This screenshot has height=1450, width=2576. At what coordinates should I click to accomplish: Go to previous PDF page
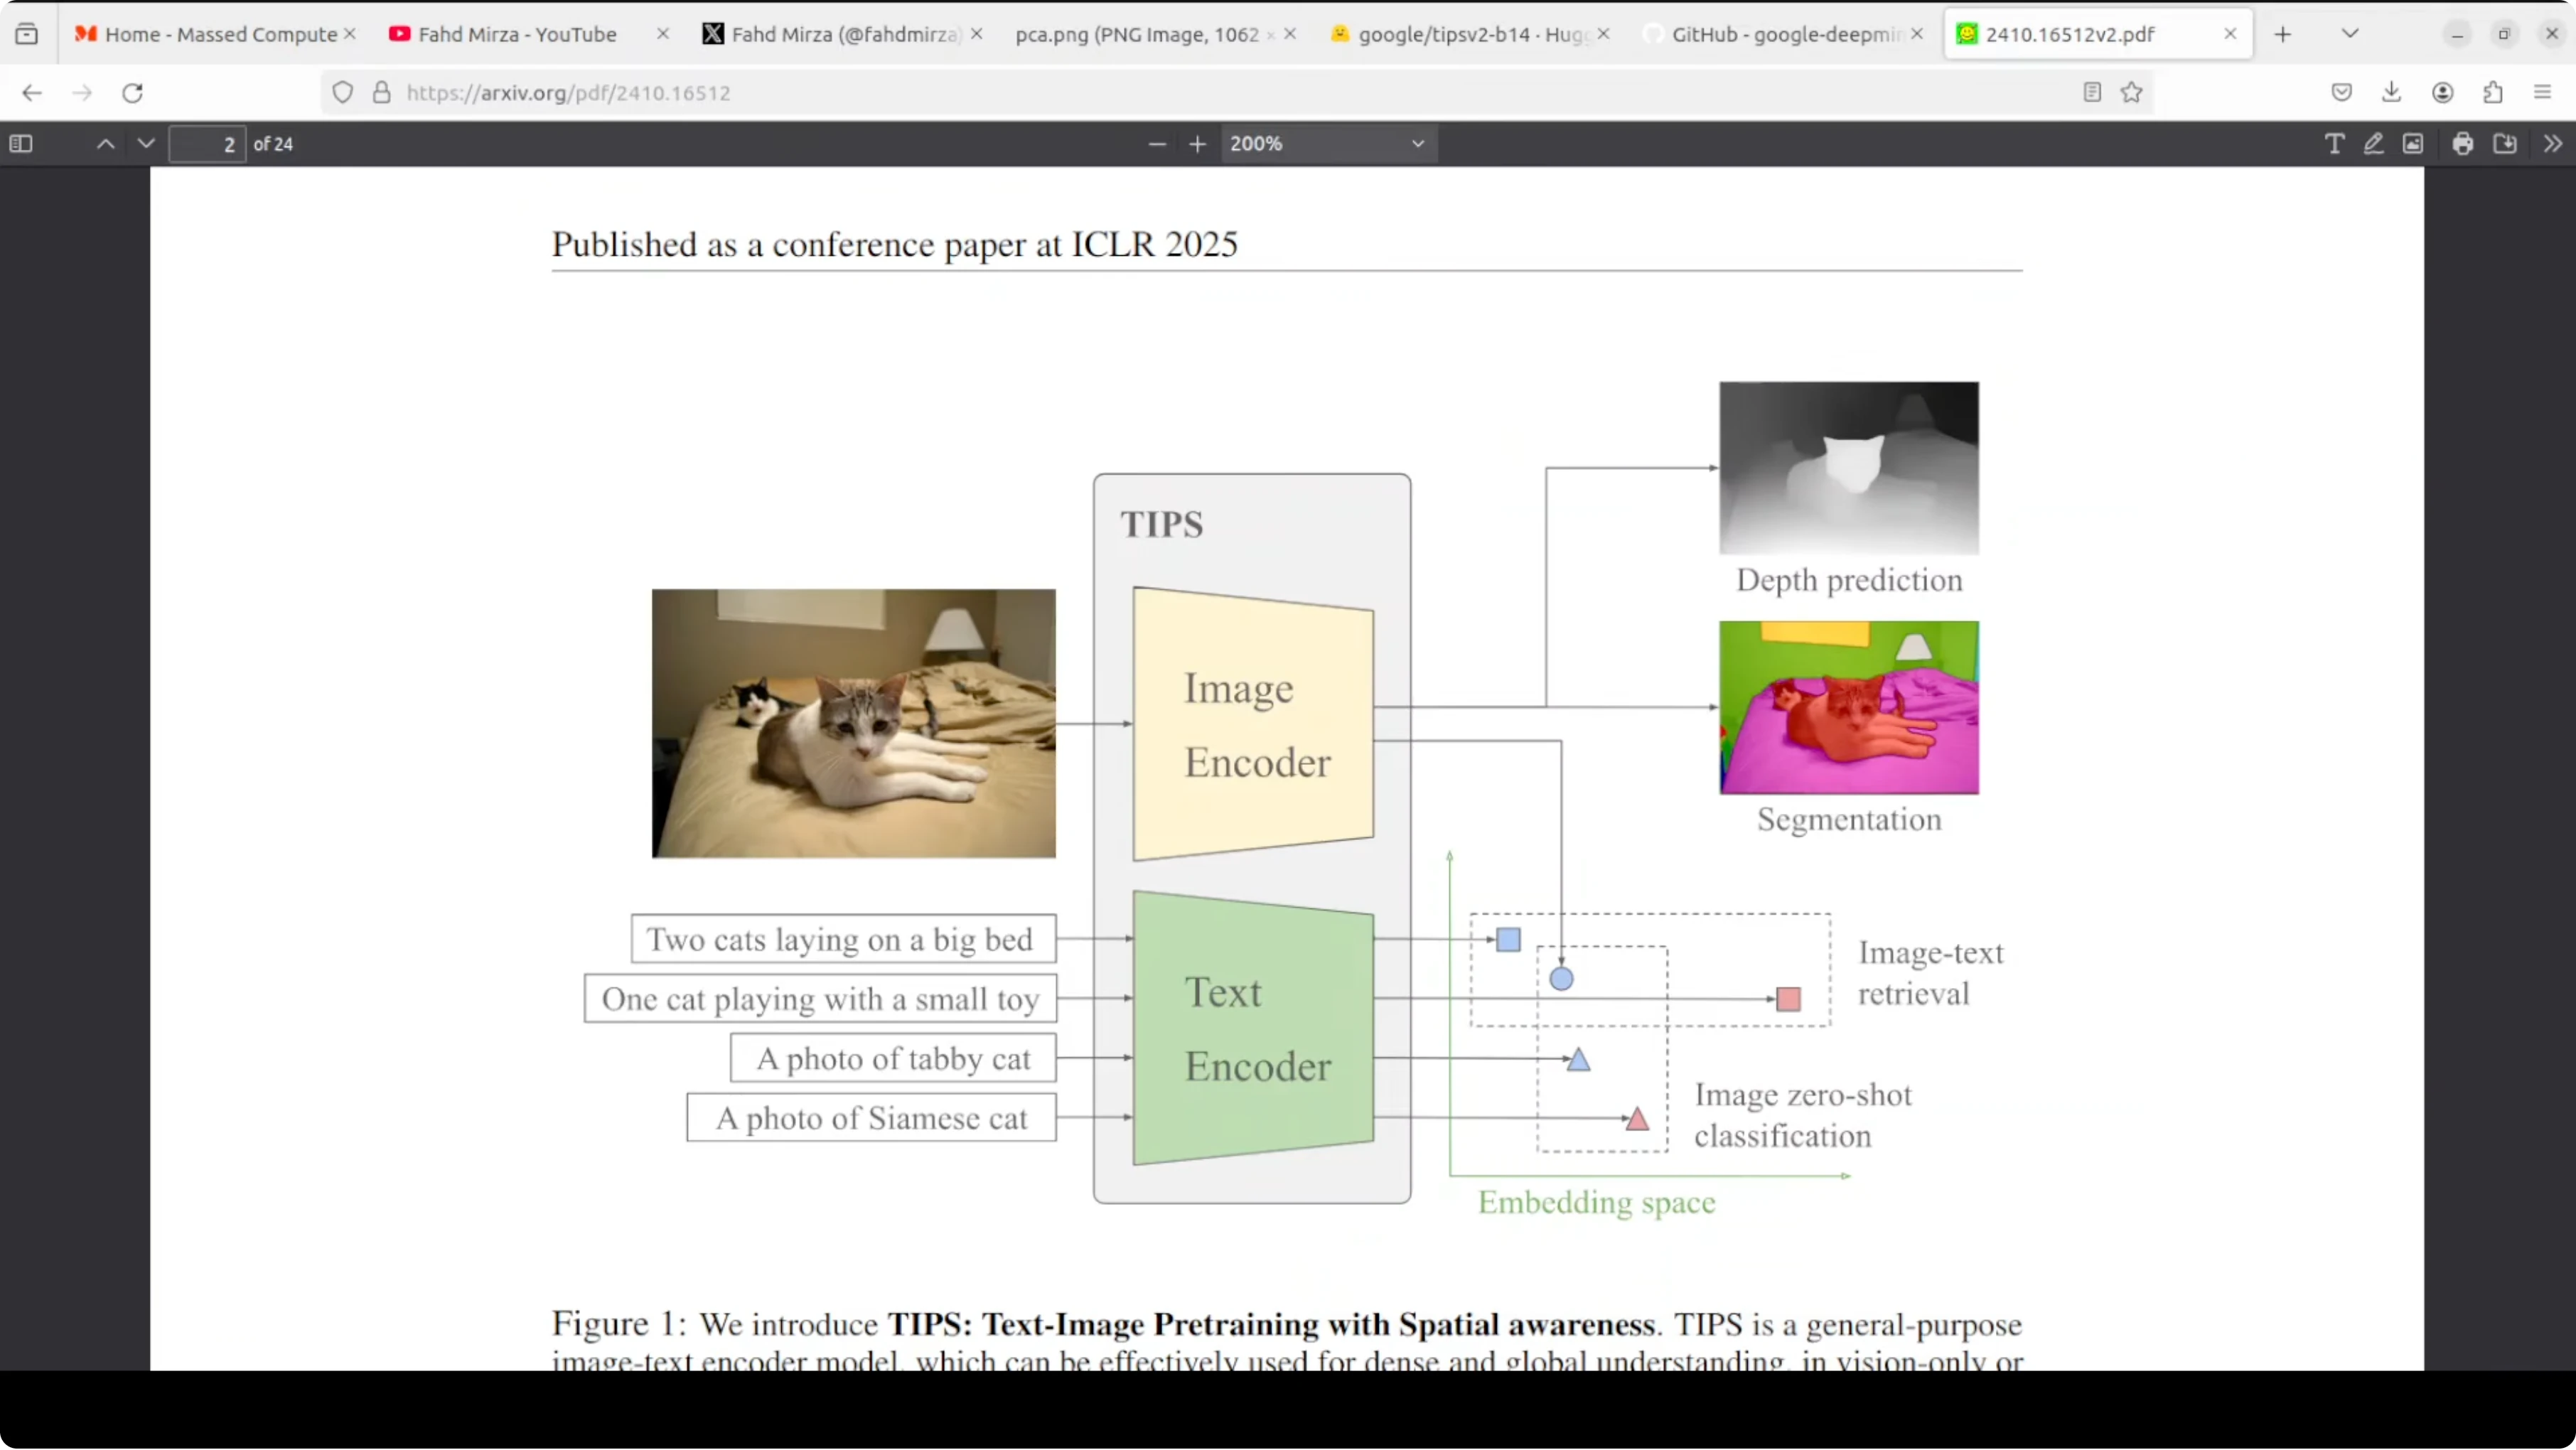pyautogui.click(x=105, y=144)
